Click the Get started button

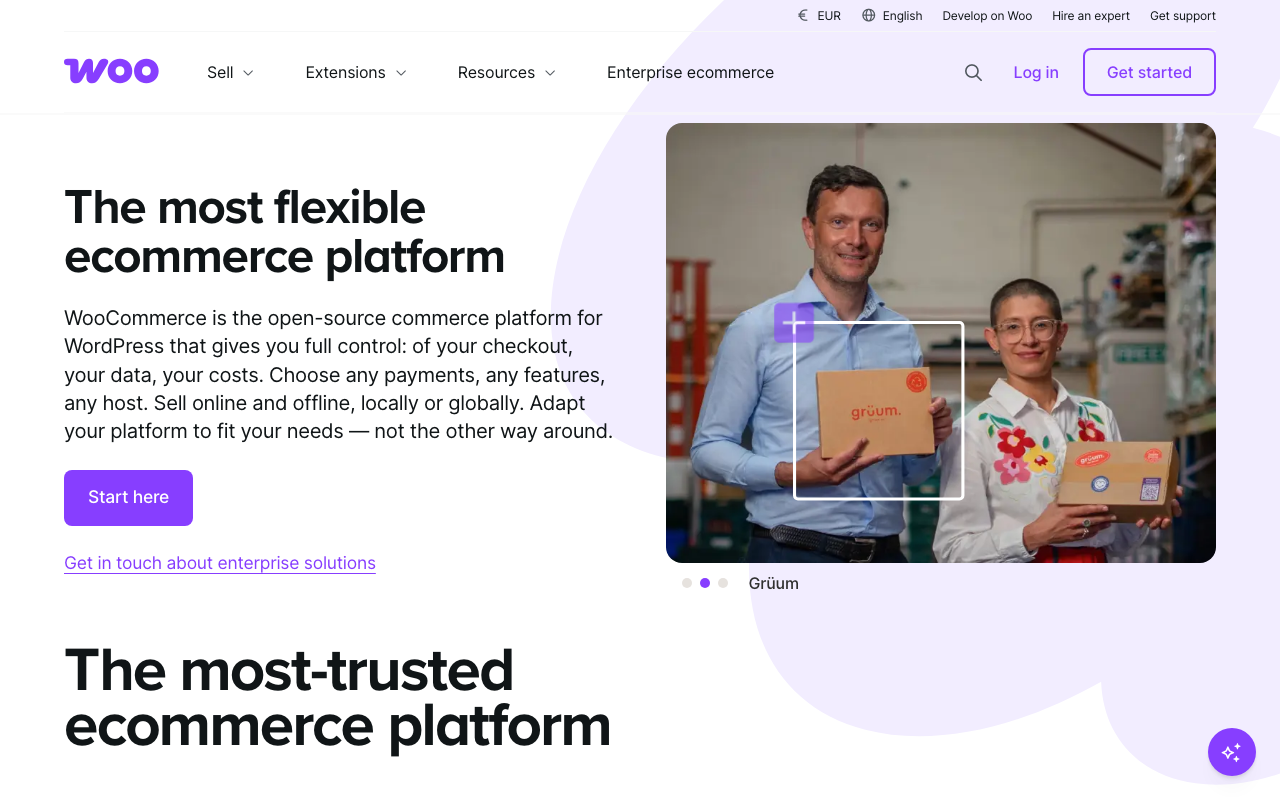1149,72
